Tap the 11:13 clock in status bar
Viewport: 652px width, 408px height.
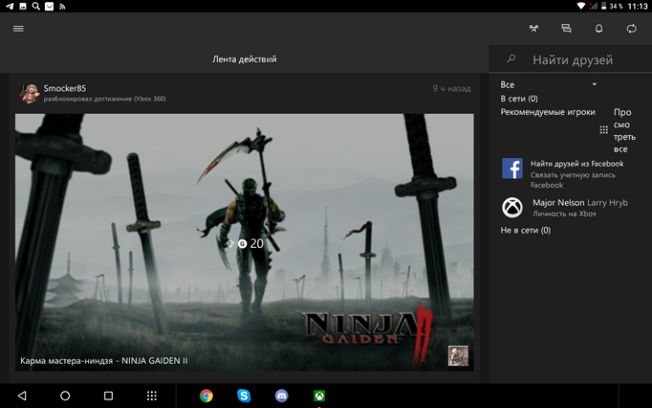637,6
